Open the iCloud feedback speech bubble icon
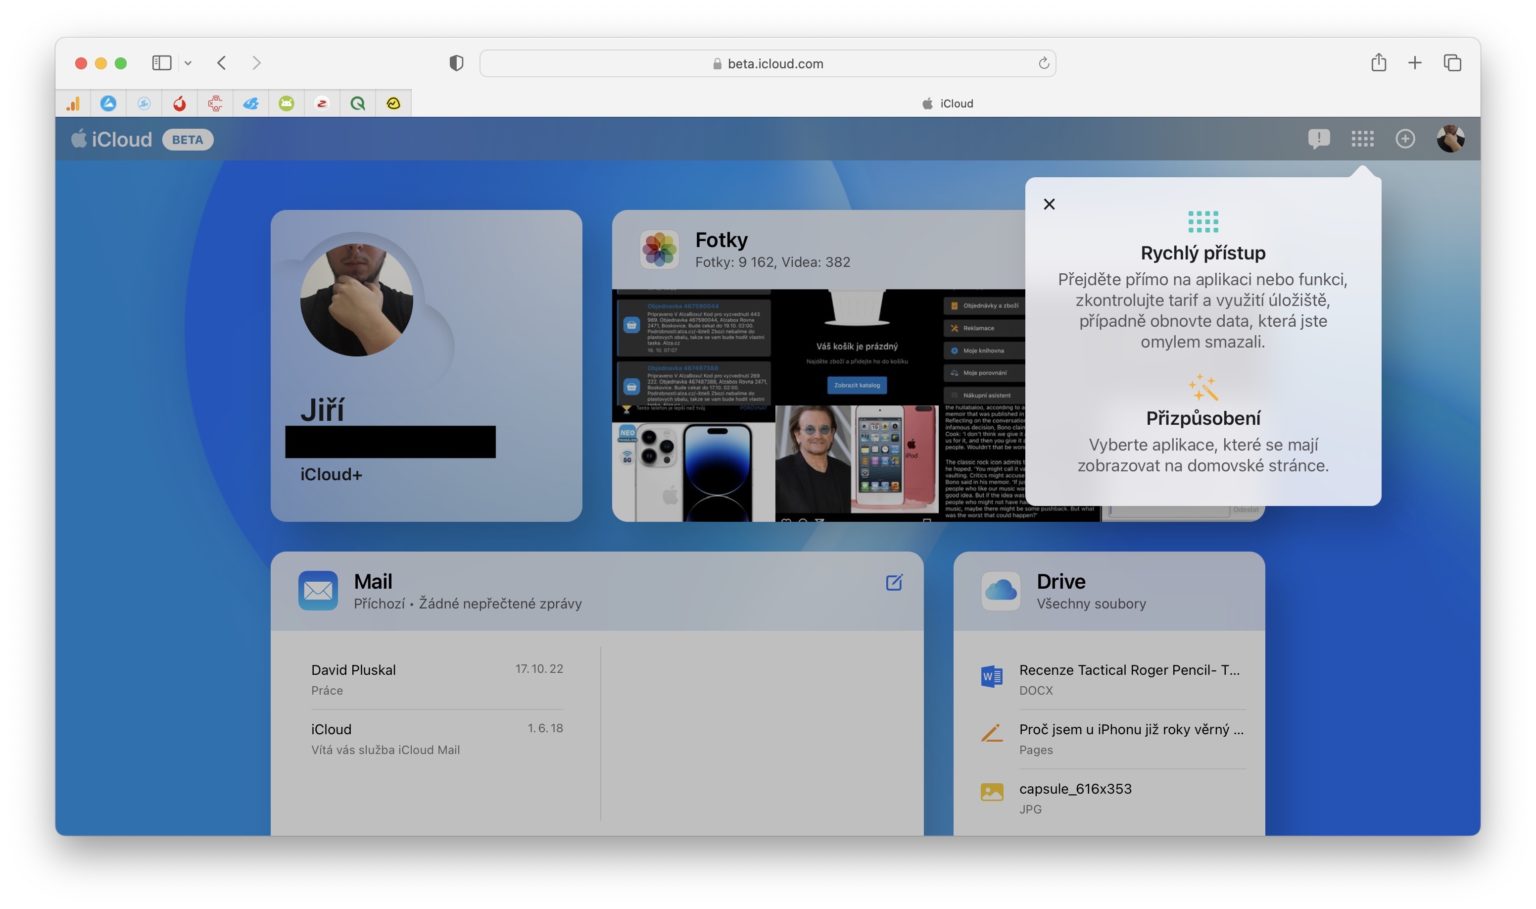1536x909 pixels. 1319,139
